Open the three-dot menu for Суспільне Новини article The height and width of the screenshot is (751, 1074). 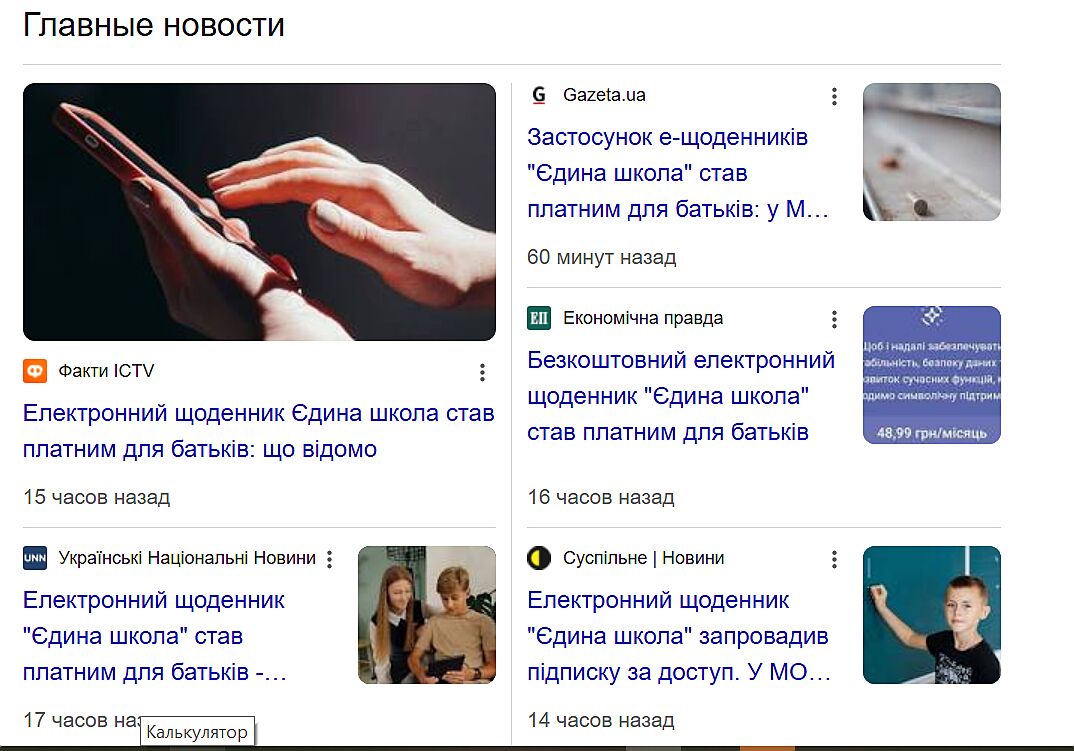coord(834,559)
